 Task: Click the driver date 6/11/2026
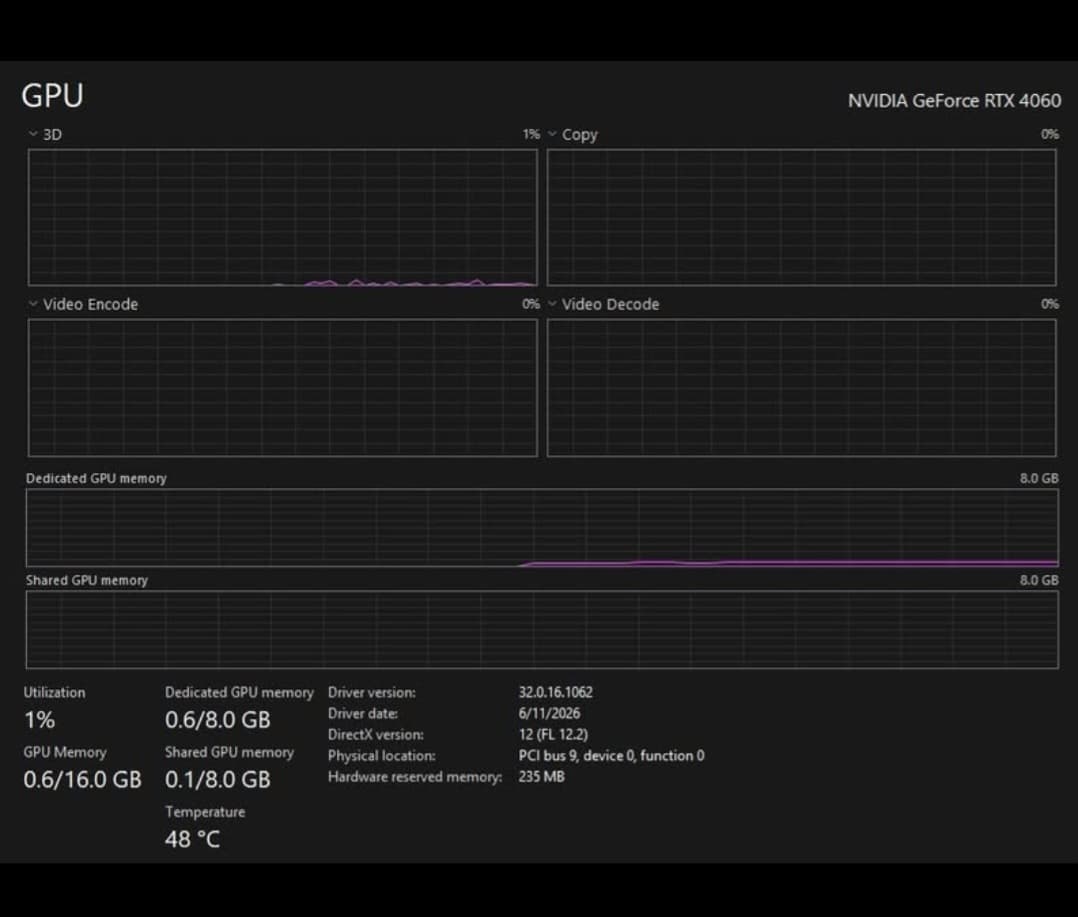click(549, 714)
